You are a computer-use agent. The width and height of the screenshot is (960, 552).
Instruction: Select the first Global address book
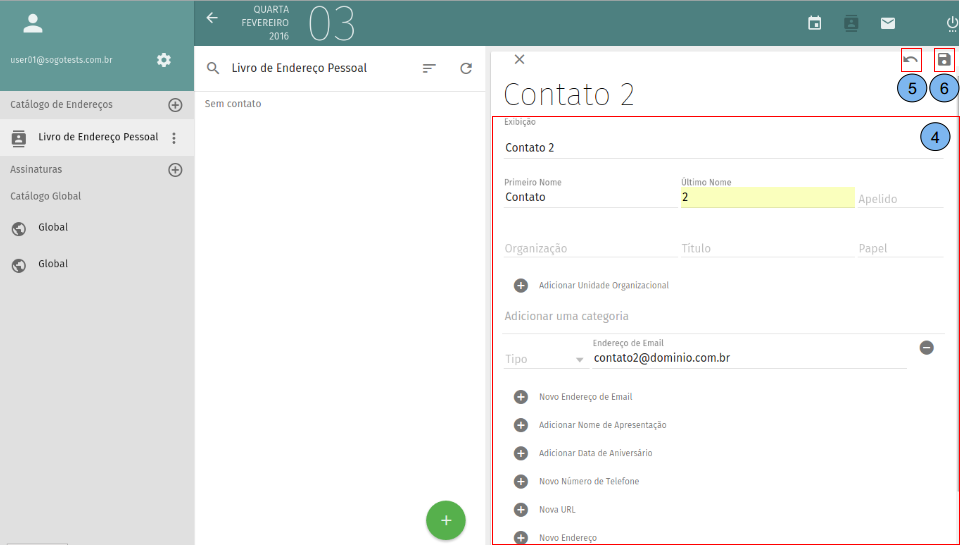(53, 228)
